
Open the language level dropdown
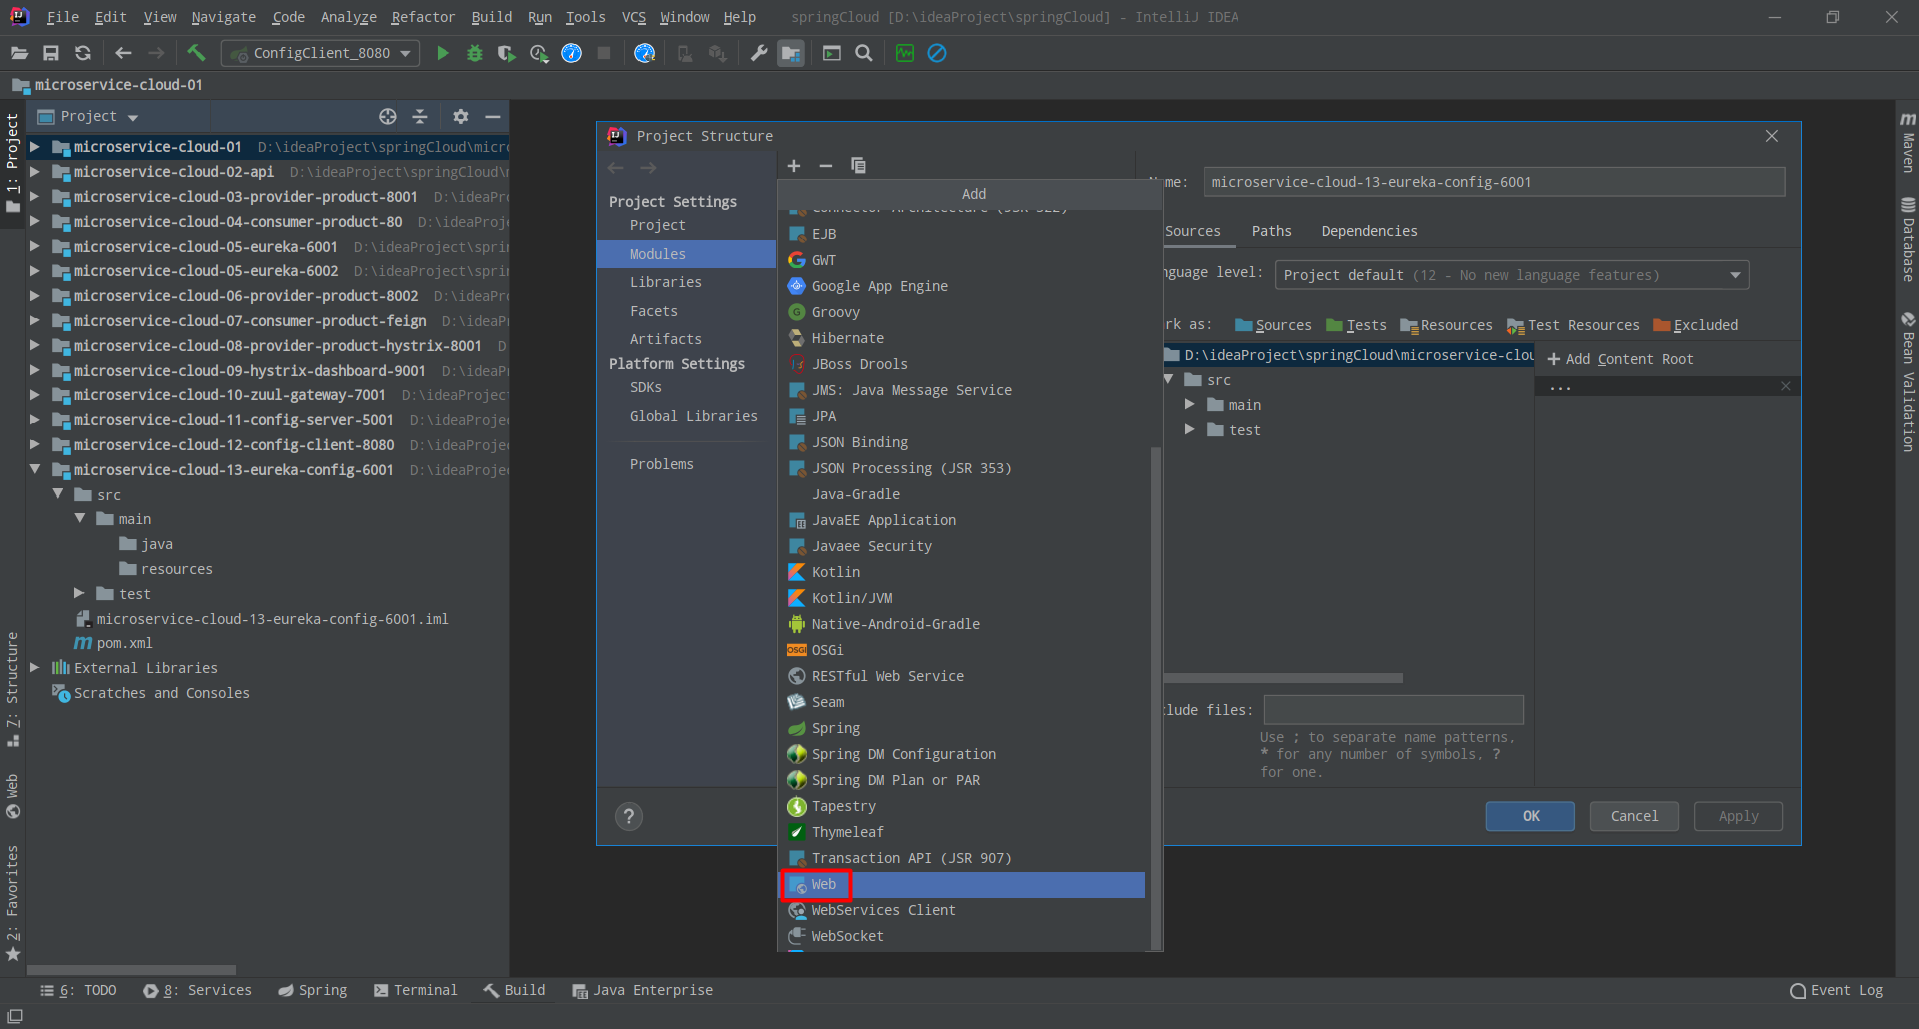pos(1511,275)
